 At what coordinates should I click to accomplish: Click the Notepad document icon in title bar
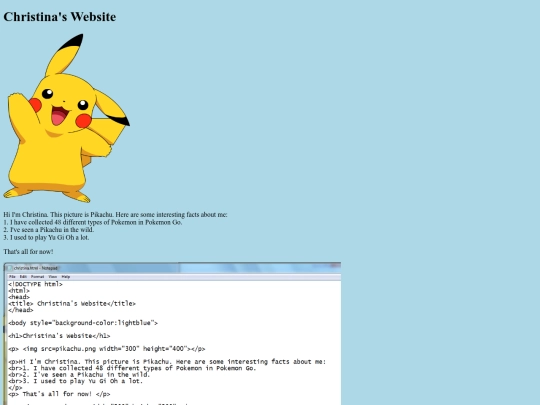pos(10,268)
